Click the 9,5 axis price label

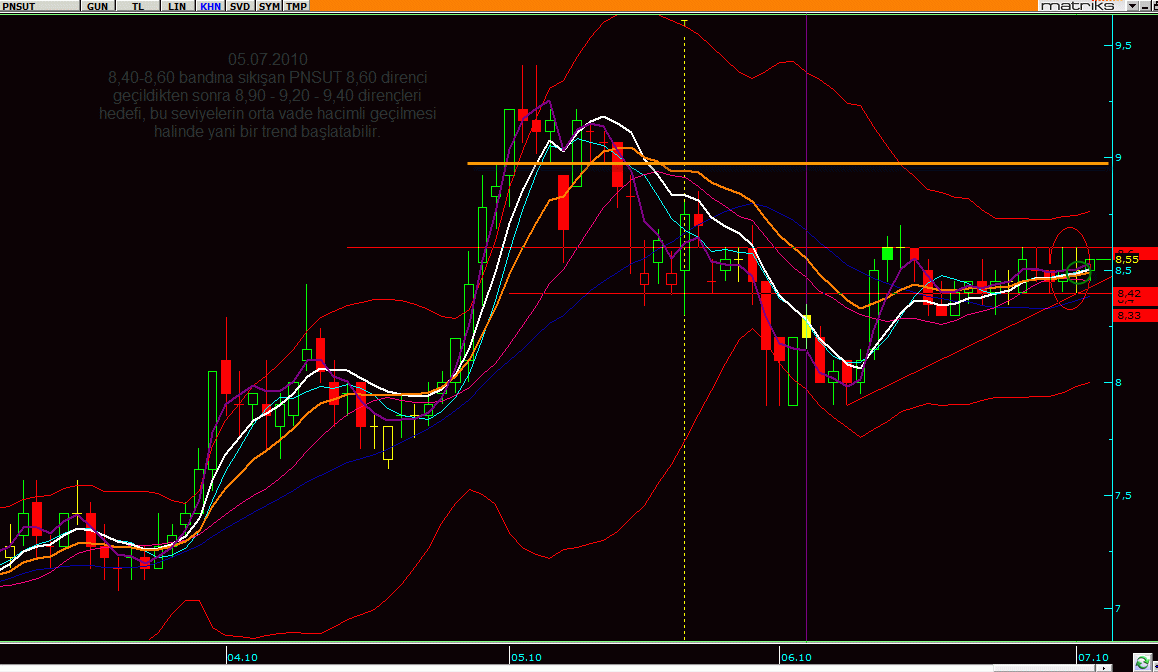coord(1123,46)
